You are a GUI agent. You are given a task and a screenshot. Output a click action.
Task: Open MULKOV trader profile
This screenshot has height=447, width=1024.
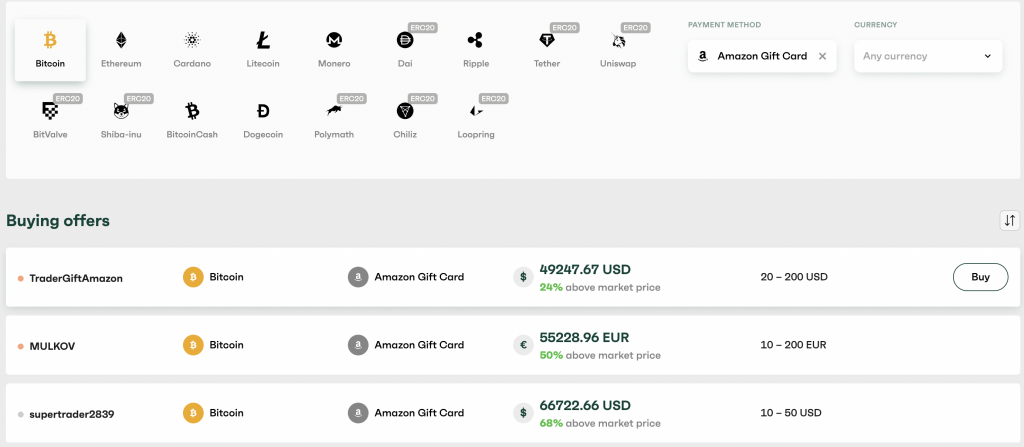coord(52,346)
